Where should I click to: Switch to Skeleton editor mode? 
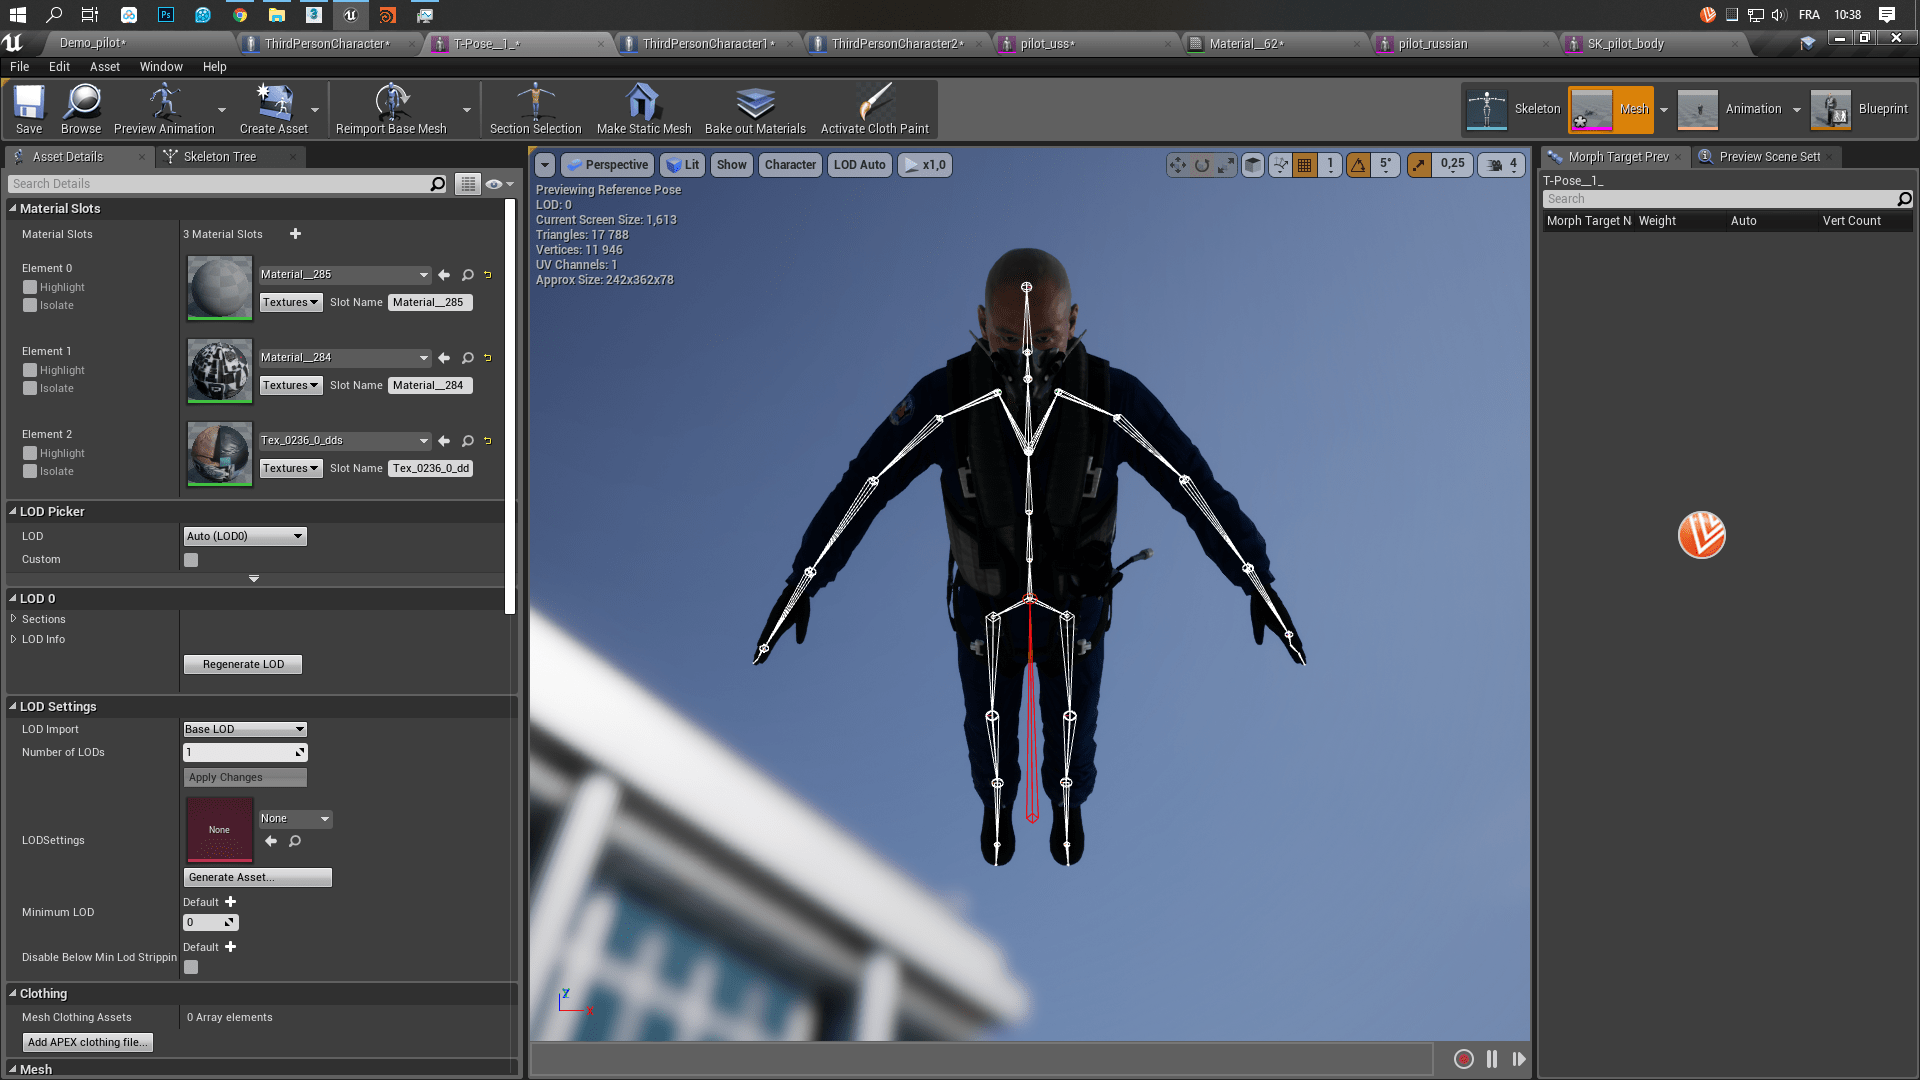tap(1513, 109)
